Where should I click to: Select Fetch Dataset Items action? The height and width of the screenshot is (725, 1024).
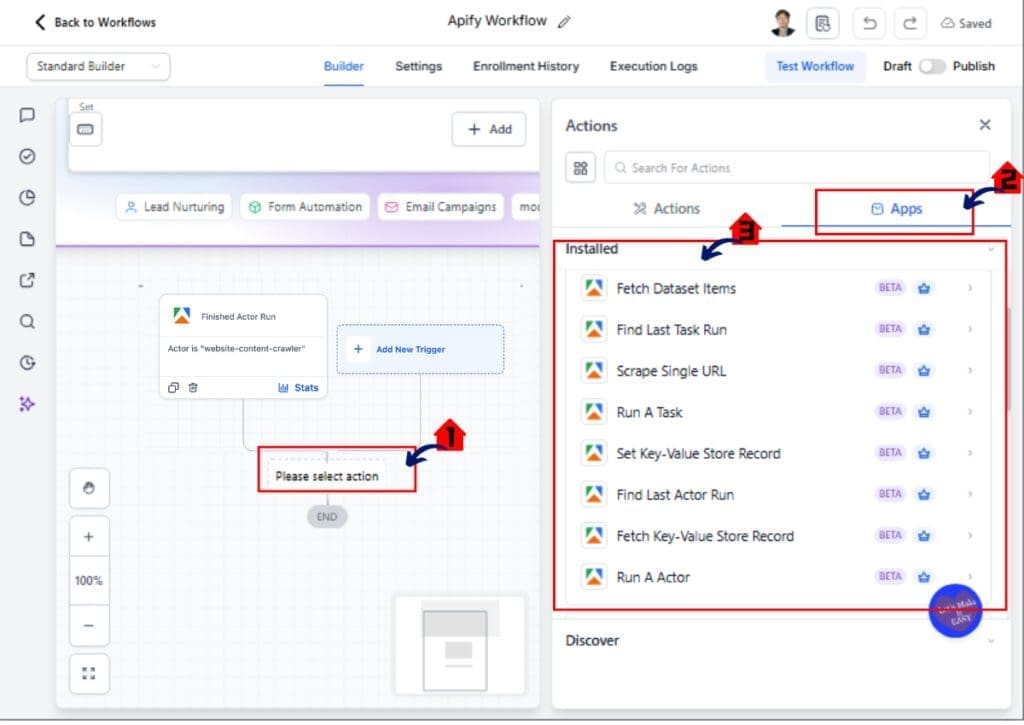click(x=778, y=289)
